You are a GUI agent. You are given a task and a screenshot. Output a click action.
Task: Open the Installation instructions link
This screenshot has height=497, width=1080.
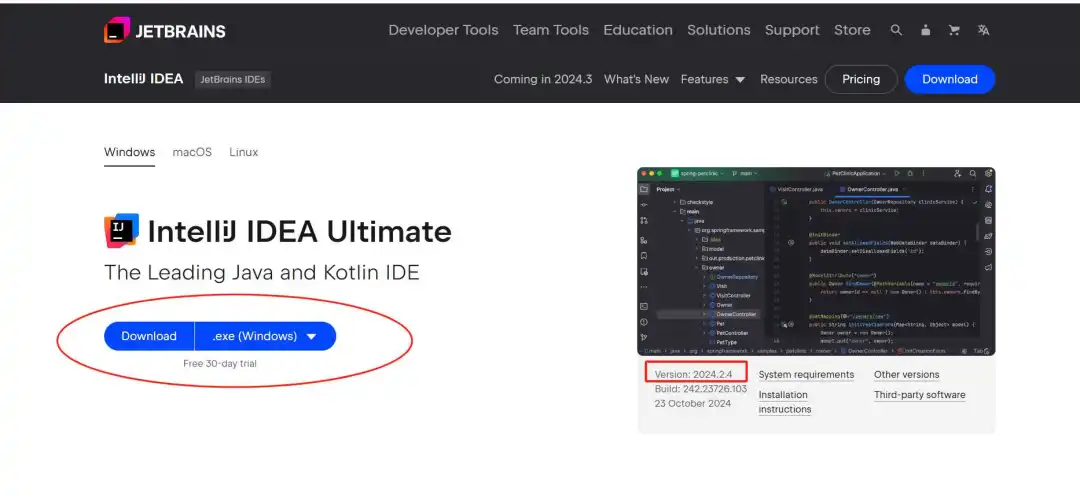click(785, 402)
